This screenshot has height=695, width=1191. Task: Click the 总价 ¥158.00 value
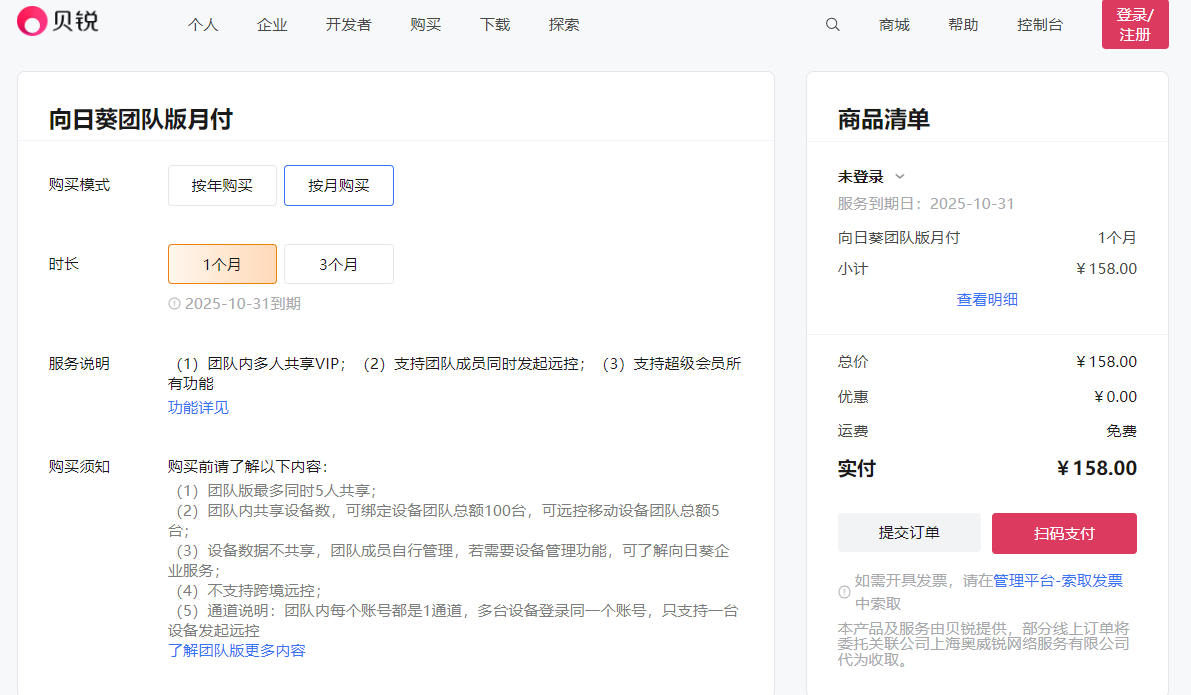(x=1107, y=362)
